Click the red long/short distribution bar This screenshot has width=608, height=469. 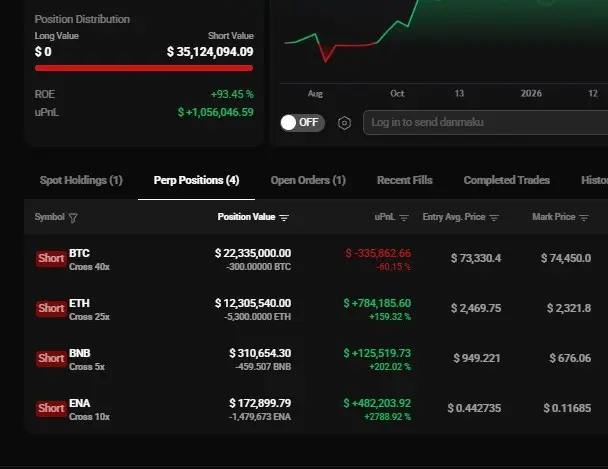144,68
